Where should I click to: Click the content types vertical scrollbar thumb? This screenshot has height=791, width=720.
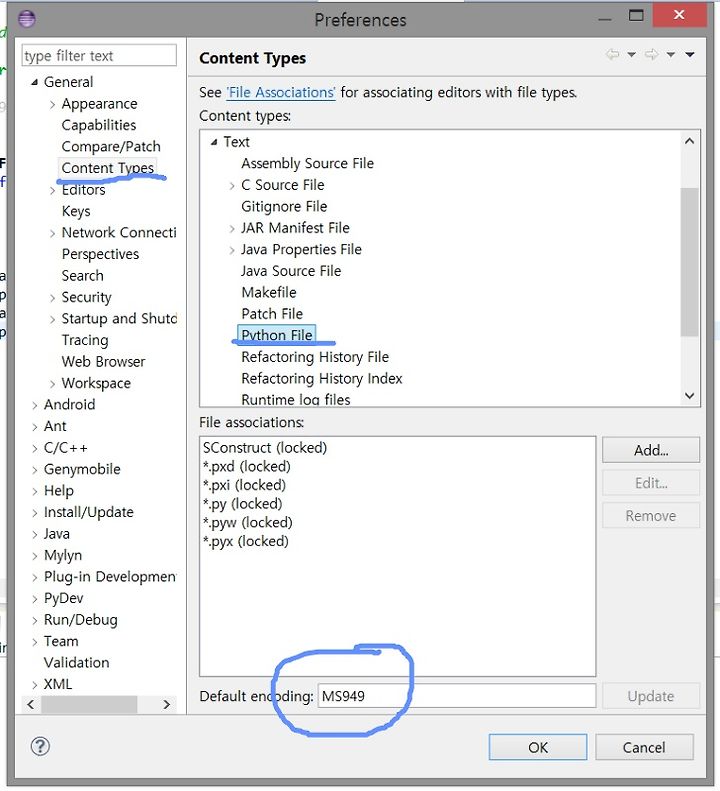689,262
